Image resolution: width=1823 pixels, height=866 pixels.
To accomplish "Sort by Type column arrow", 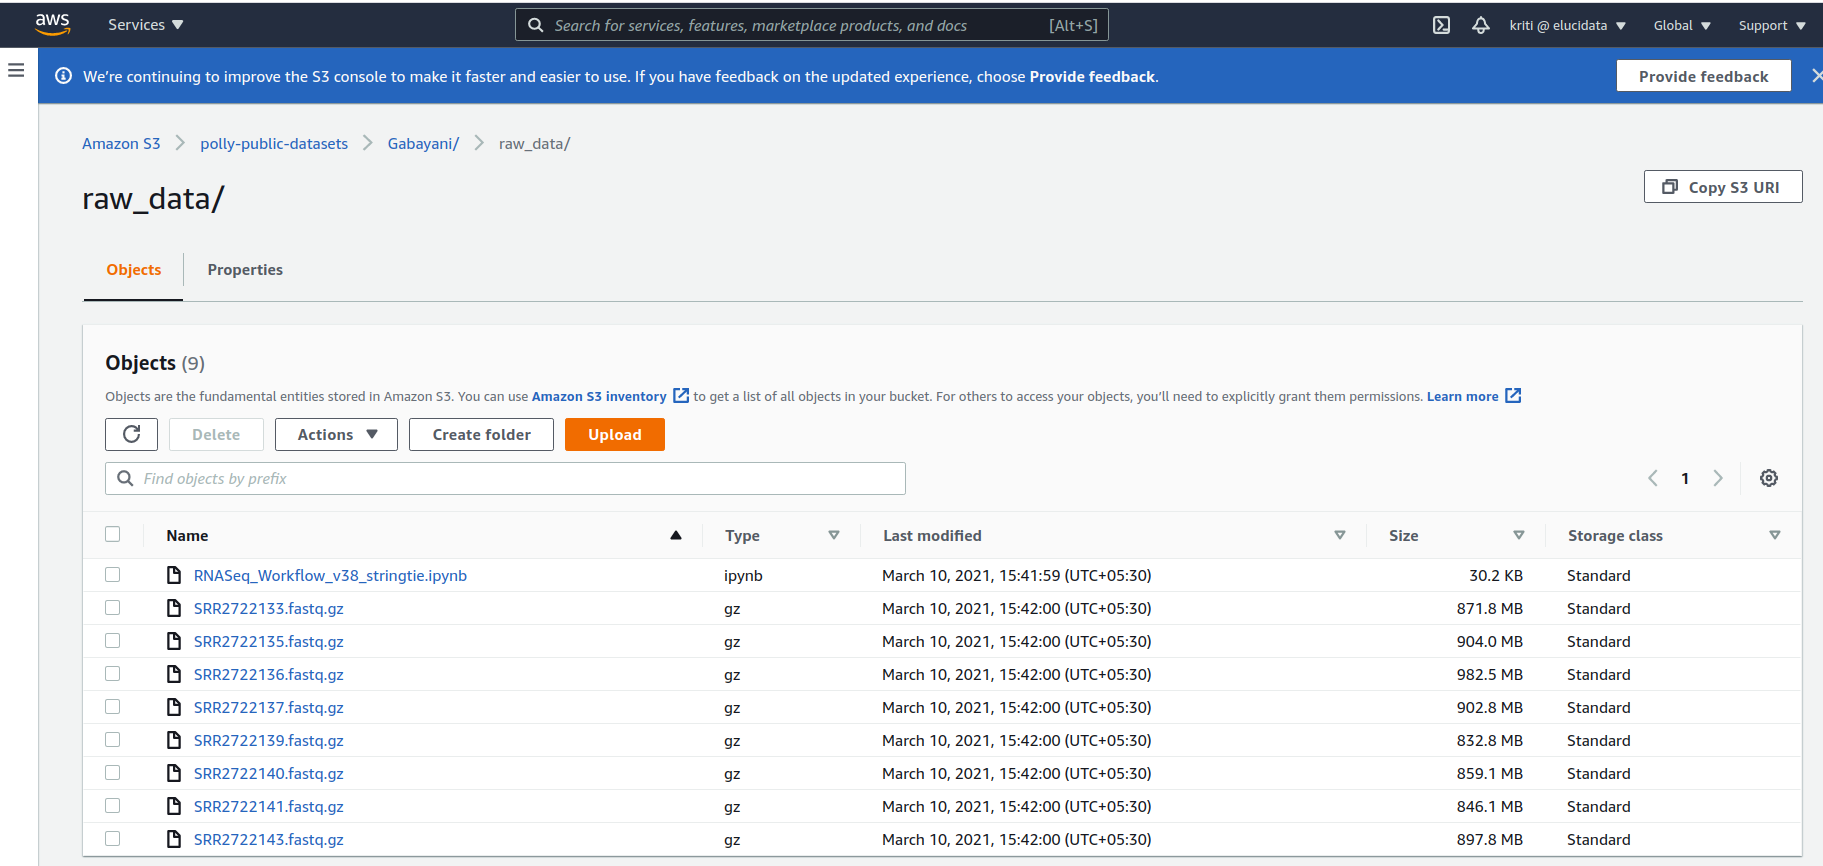I will point(834,535).
